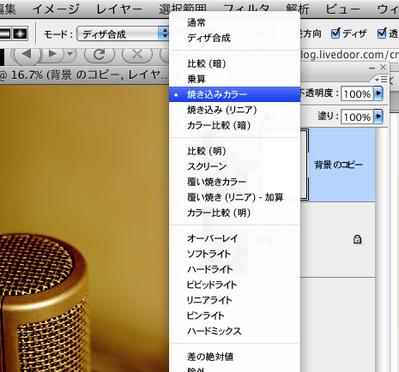
Task: Choose ハードライト blend mode
Action: point(235,269)
